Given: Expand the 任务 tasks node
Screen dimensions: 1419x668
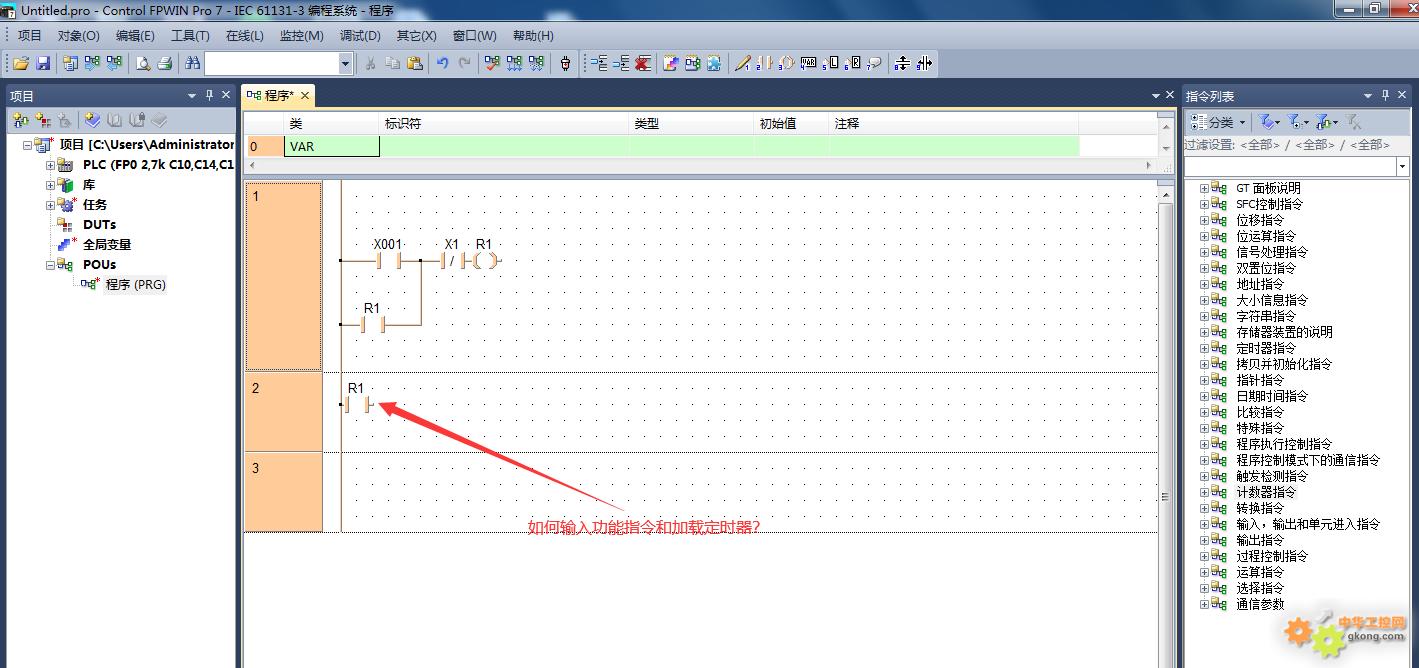Looking at the screenshot, I should coord(50,205).
